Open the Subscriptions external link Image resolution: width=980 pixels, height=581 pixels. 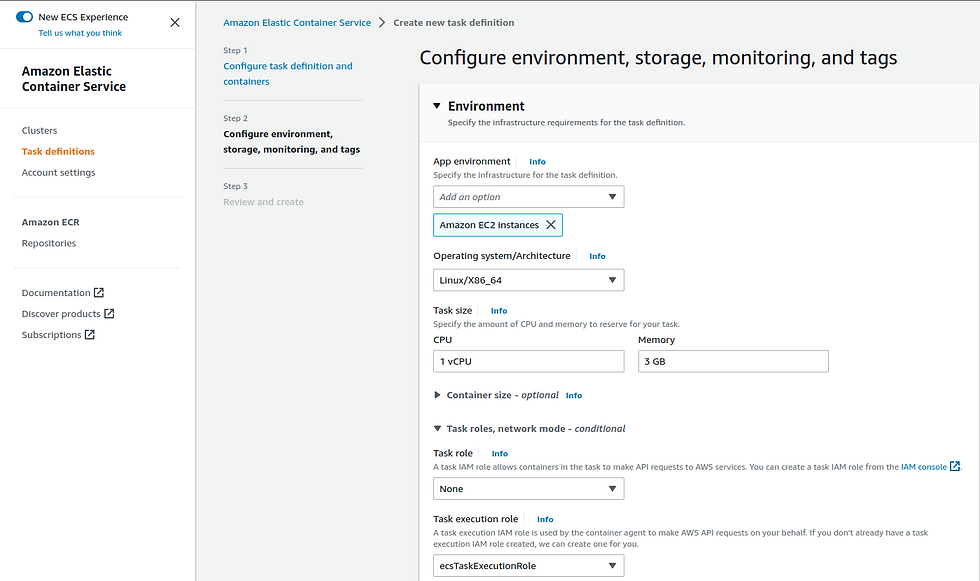tap(58, 335)
